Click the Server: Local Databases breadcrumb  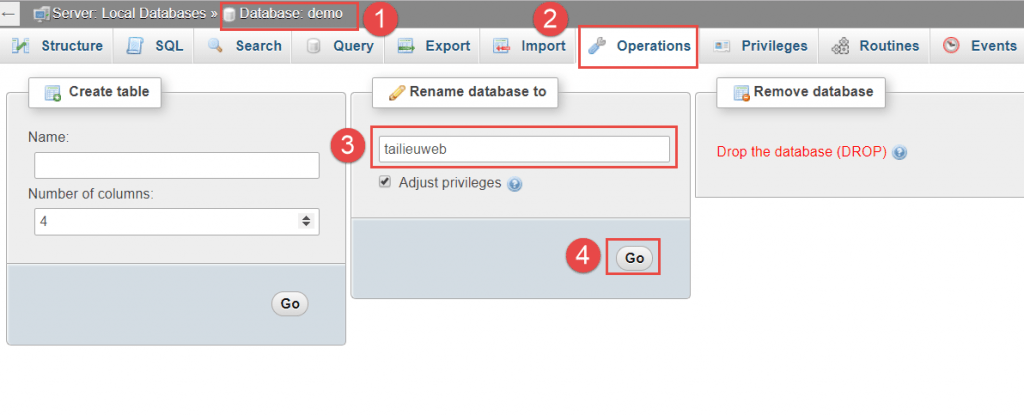coord(125,15)
